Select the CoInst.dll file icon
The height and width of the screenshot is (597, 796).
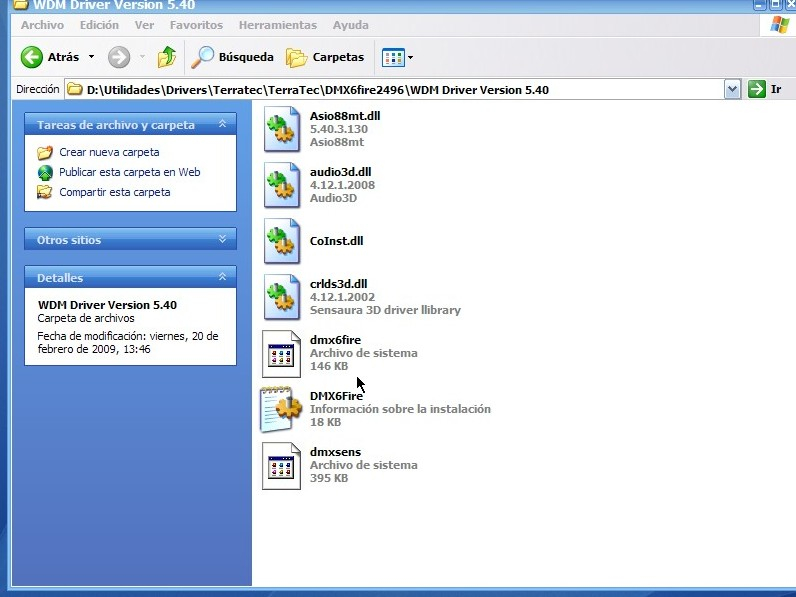click(281, 241)
